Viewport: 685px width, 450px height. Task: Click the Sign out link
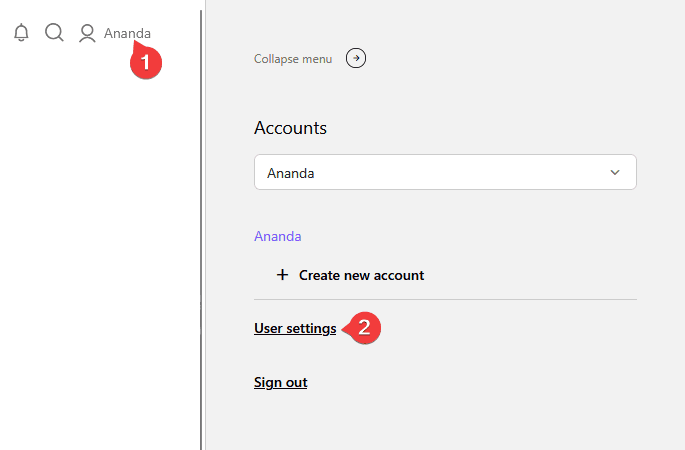click(280, 382)
